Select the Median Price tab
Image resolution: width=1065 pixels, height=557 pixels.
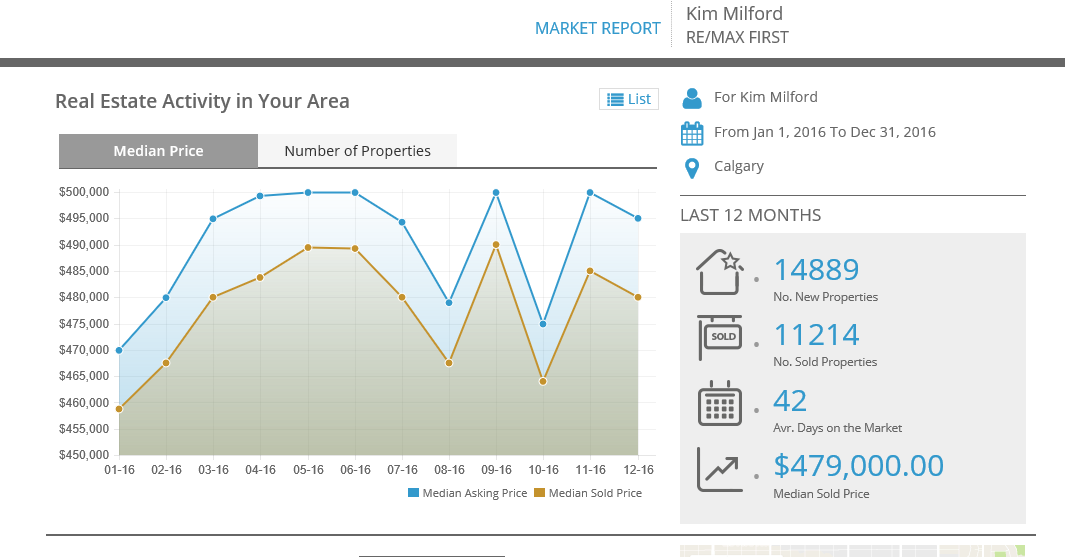pyautogui.click(x=158, y=151)
